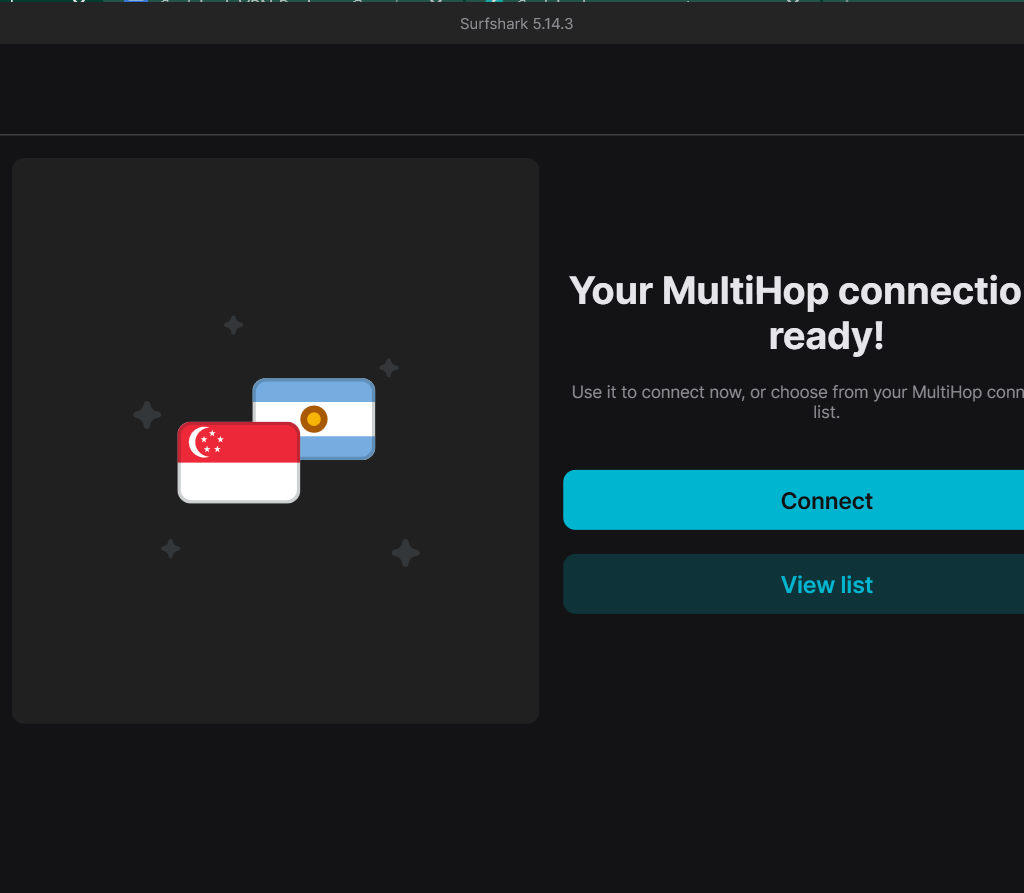
Task: Click the "Use it to connect now" description
Action: click(797, 402)
